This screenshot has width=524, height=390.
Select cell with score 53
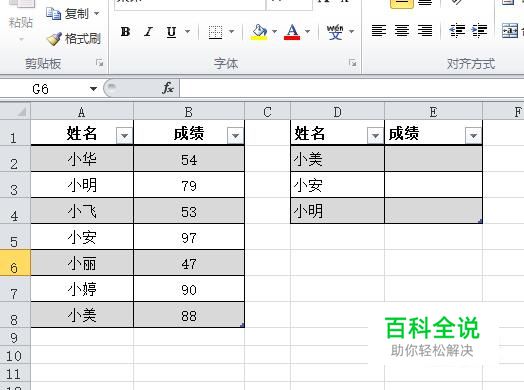(189, 211)
